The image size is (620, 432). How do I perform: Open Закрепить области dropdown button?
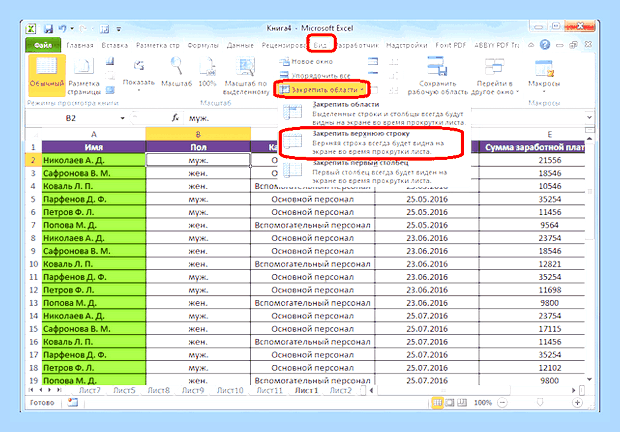(323, 90)
